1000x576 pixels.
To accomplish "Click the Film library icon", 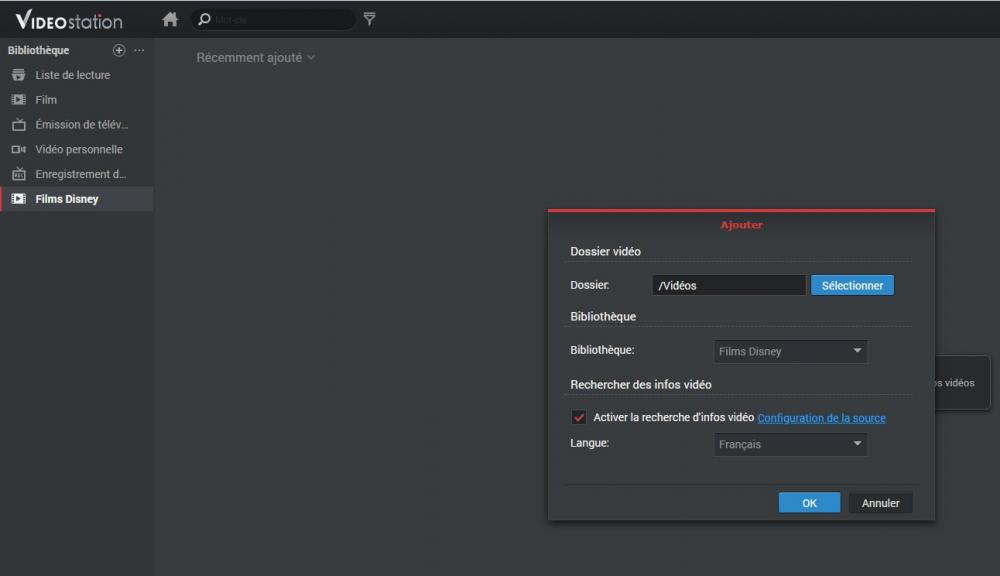I will [x=18, y=100].
